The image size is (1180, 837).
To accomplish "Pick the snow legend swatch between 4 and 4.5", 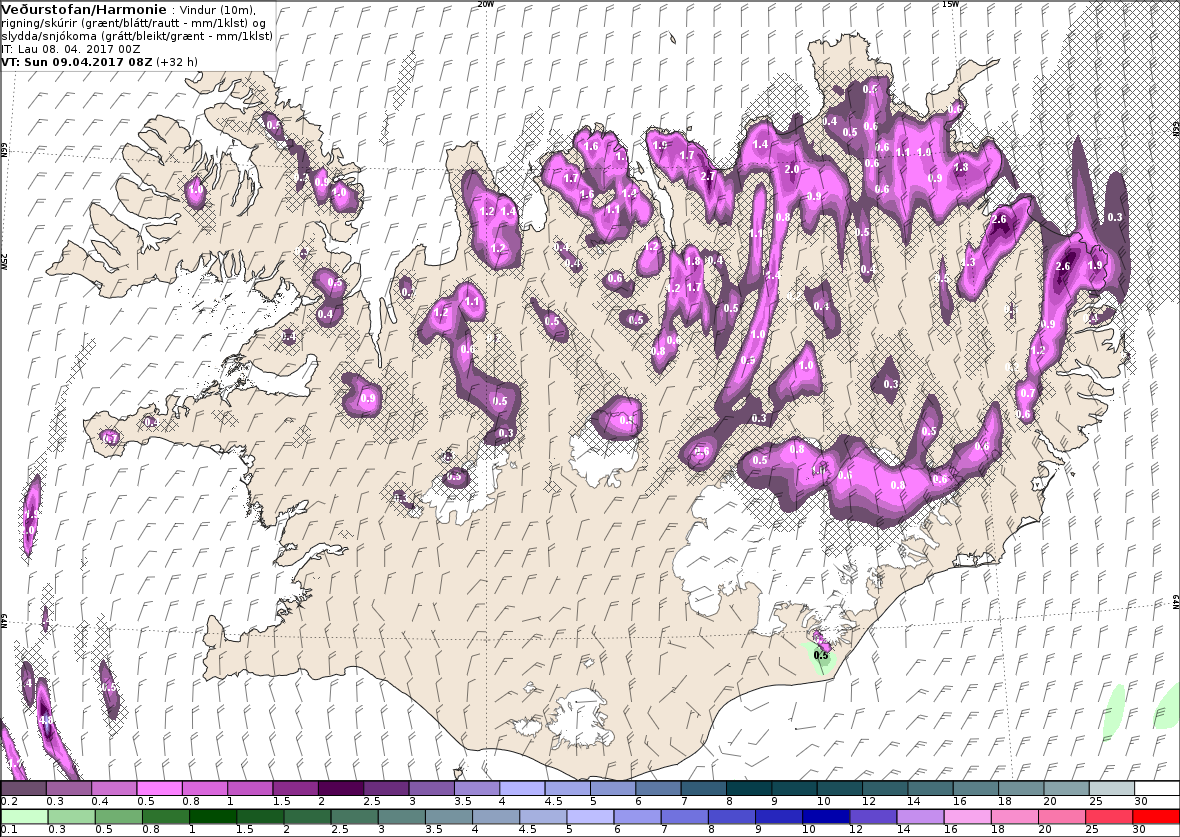I will [x=522, y=788].
